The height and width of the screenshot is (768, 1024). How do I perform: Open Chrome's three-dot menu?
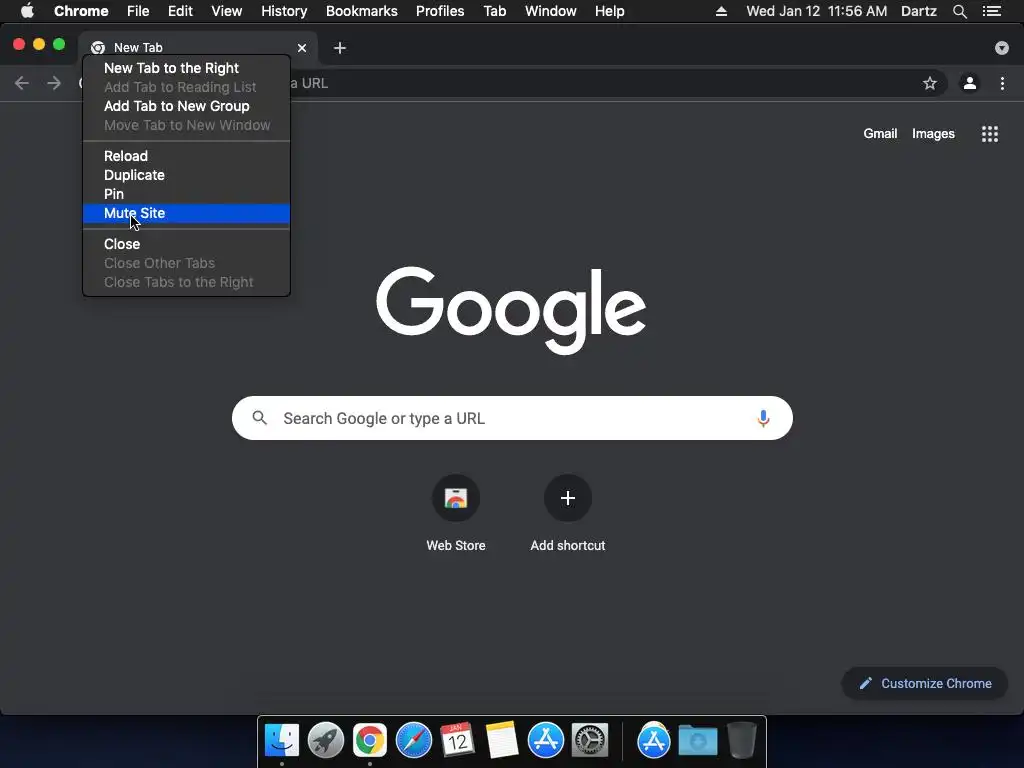1002,83
